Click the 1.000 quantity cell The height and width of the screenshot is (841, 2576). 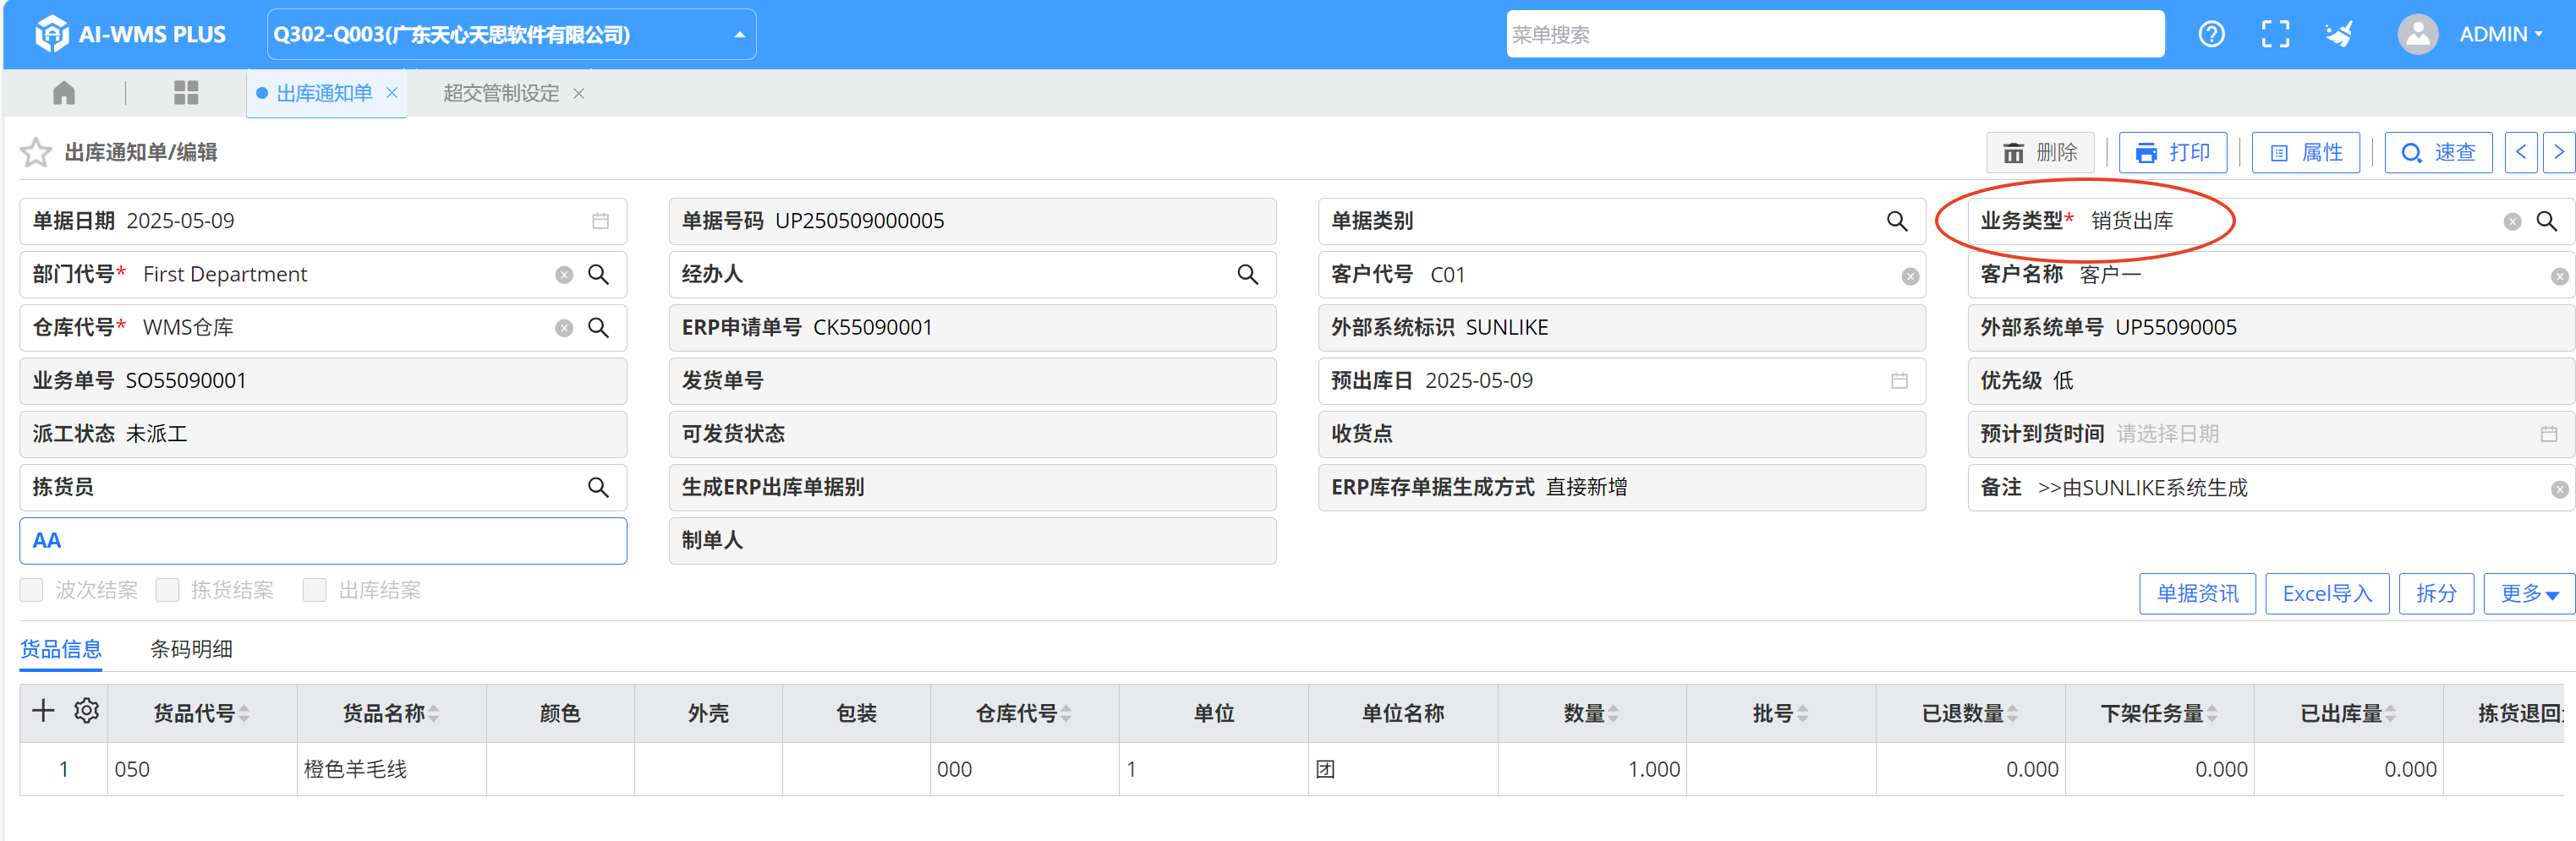[1592, 769]
